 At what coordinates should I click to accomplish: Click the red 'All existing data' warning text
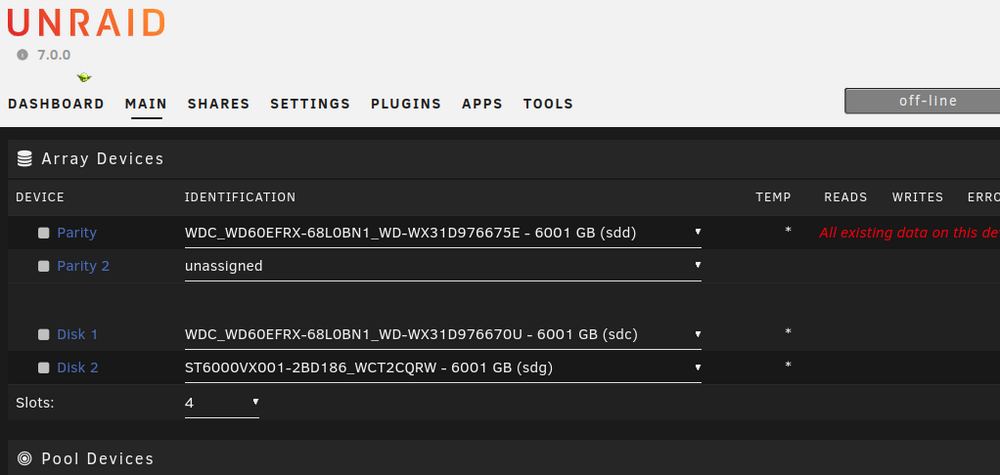pos(909,233)
